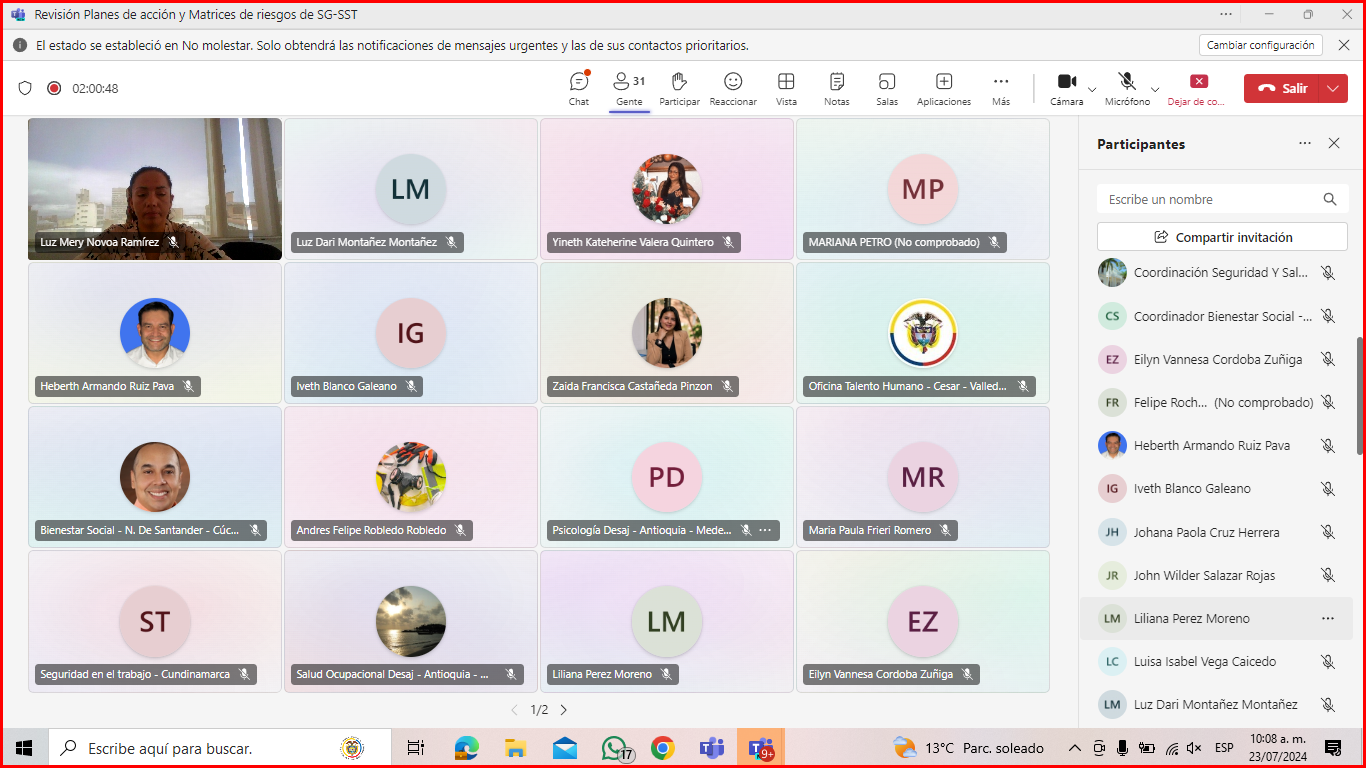Image resolution: width=1366 pixels, height=768 pixels.
Task: Raise hand with Participar button
Action: click(679, 88)
